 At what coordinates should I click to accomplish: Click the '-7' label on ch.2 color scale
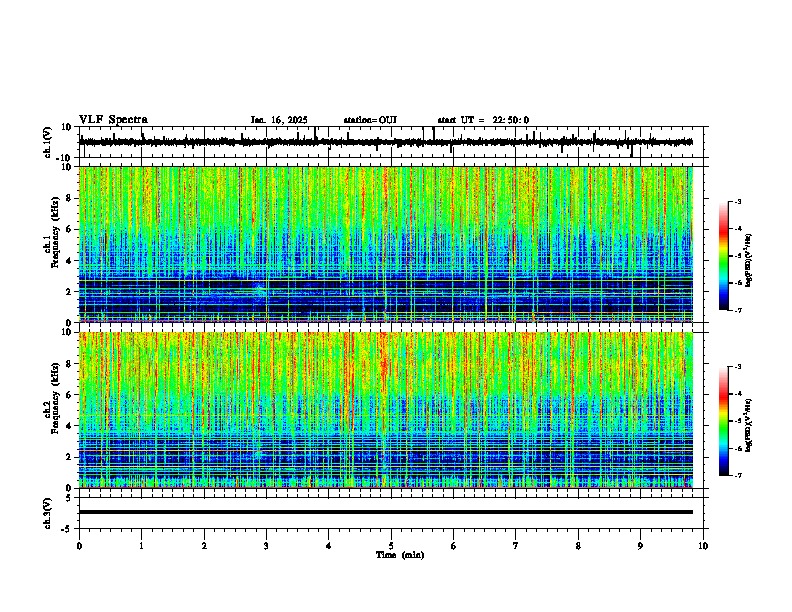coord(737,476)
